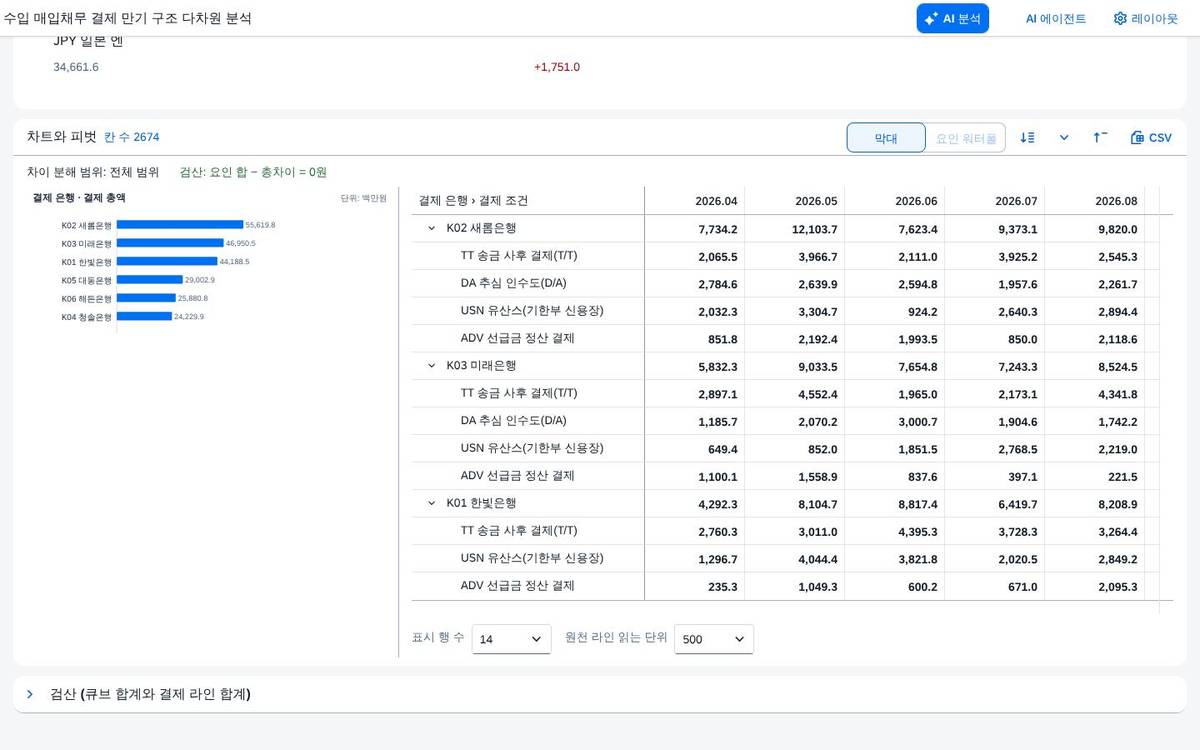Click the 차이 분해 범위: 전체 범위 text
The height and width of the screenshot is (750, 1200).
[x=93, y=172]
